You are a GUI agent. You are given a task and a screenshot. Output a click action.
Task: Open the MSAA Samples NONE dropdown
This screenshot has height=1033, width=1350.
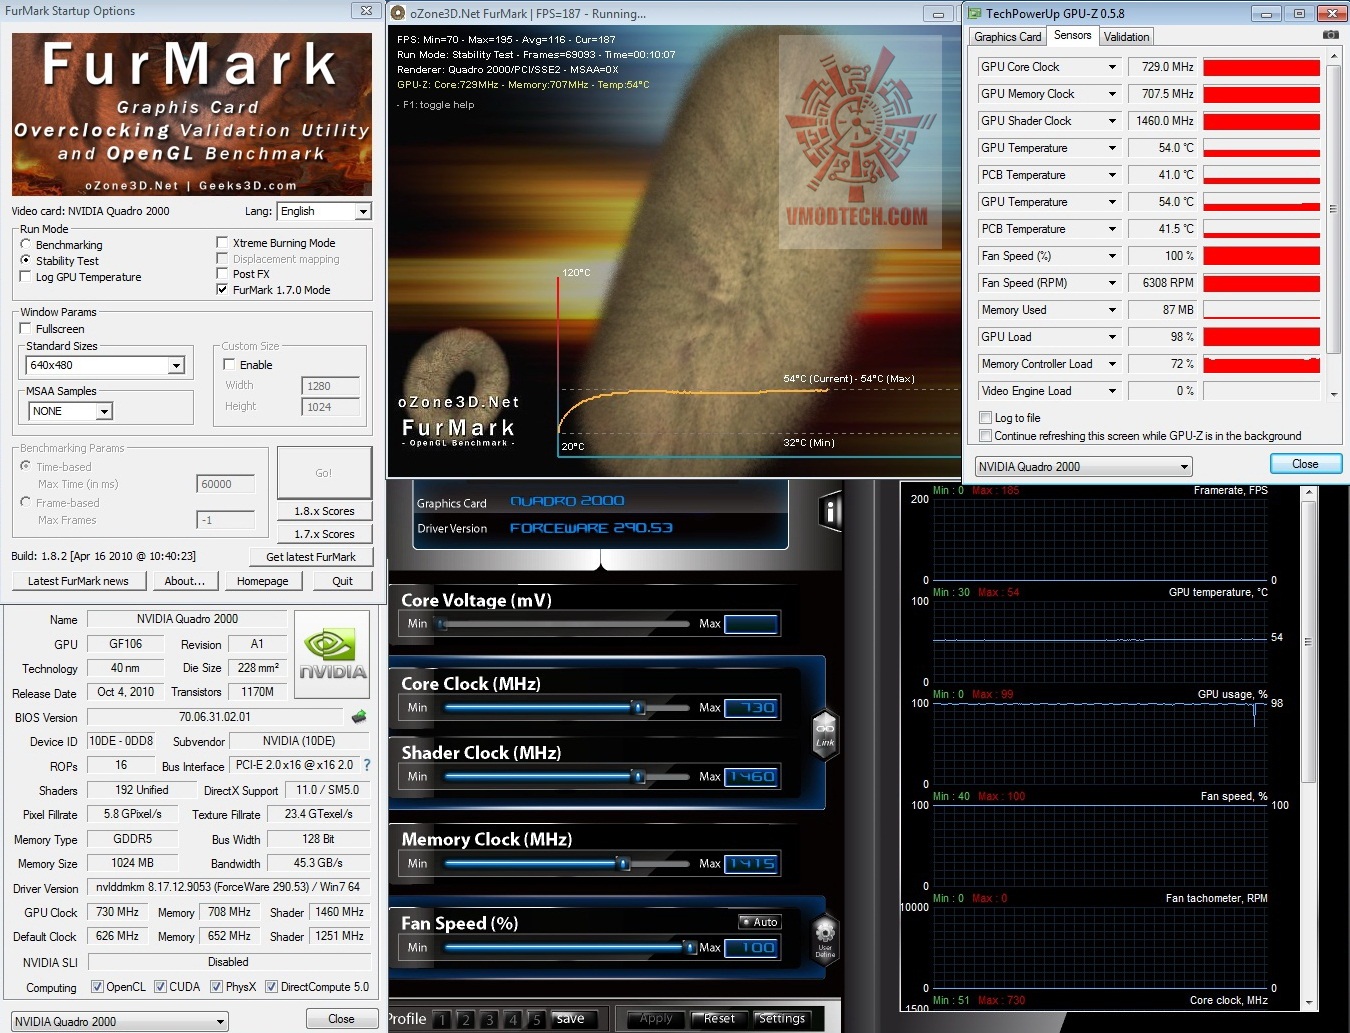70,411
